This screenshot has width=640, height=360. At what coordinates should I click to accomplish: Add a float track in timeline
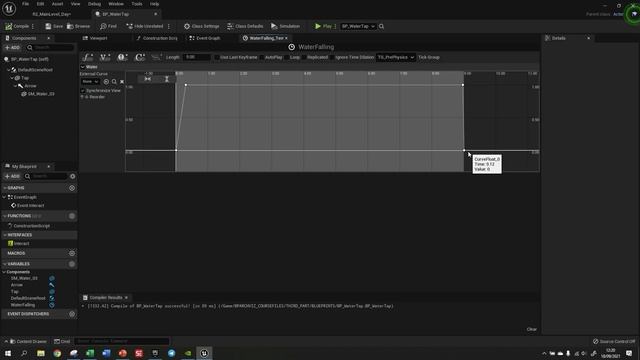coord(88,57)
